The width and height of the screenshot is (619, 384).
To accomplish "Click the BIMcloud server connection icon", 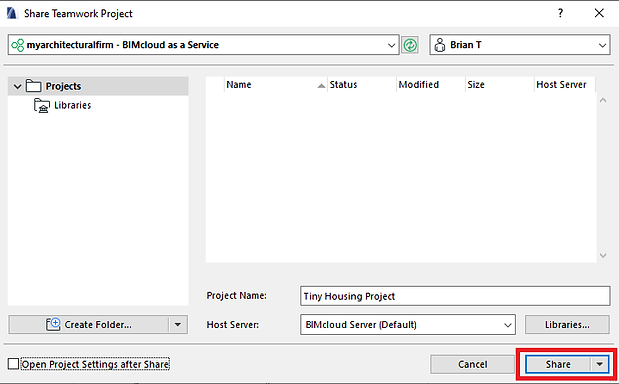I will point(17,45).
